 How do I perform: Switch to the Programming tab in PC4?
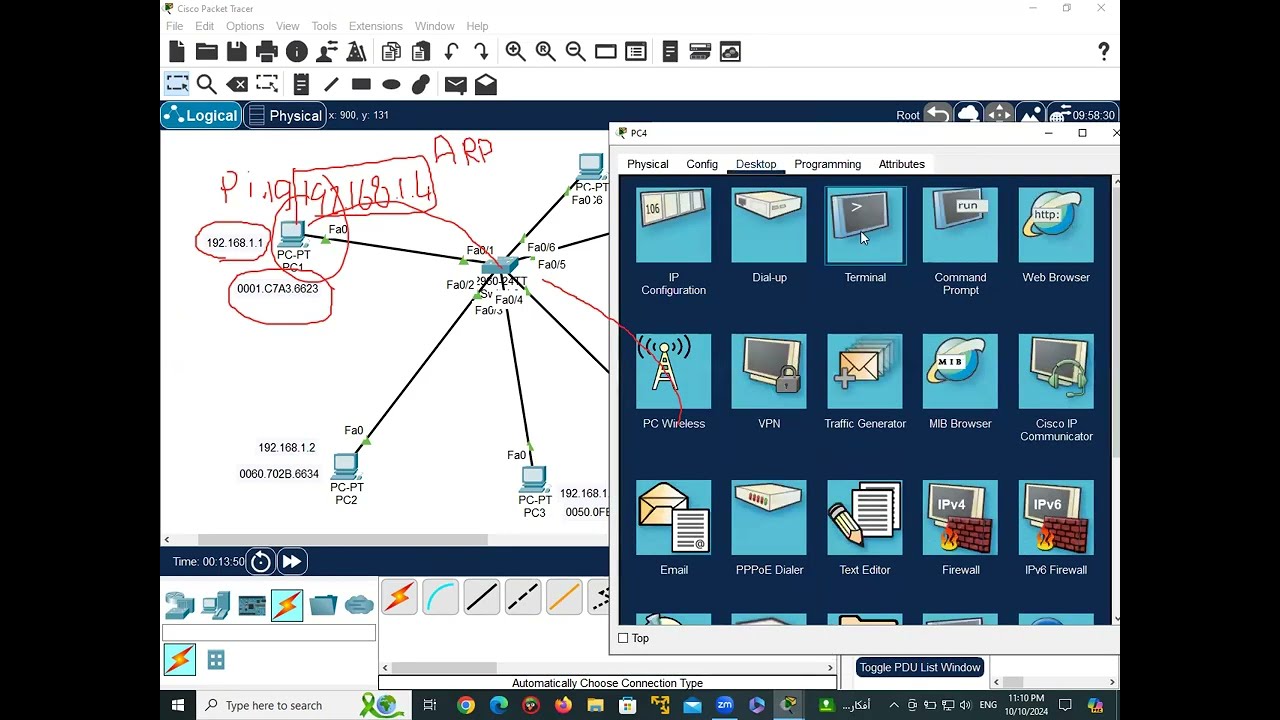[827, 164]
